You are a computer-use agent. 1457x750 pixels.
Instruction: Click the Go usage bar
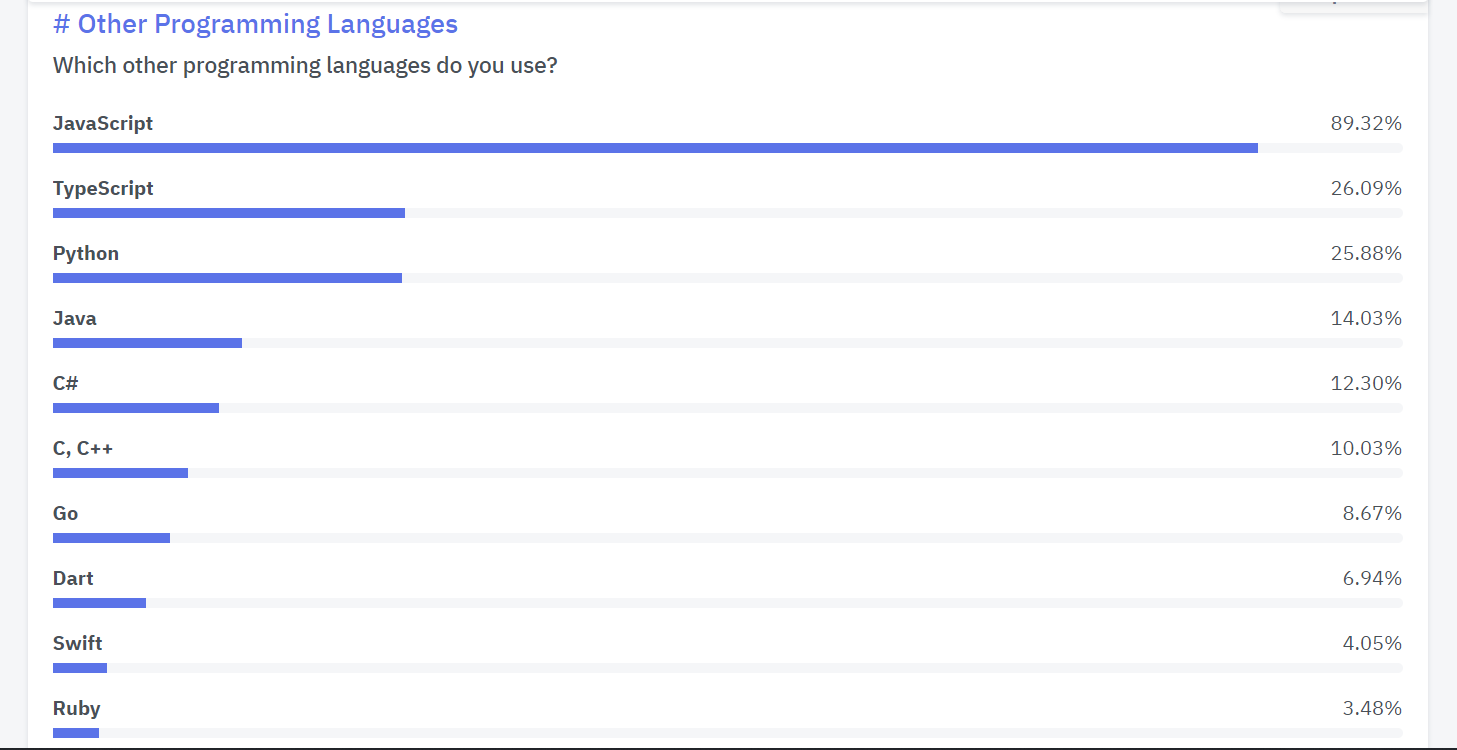(727, 538)
